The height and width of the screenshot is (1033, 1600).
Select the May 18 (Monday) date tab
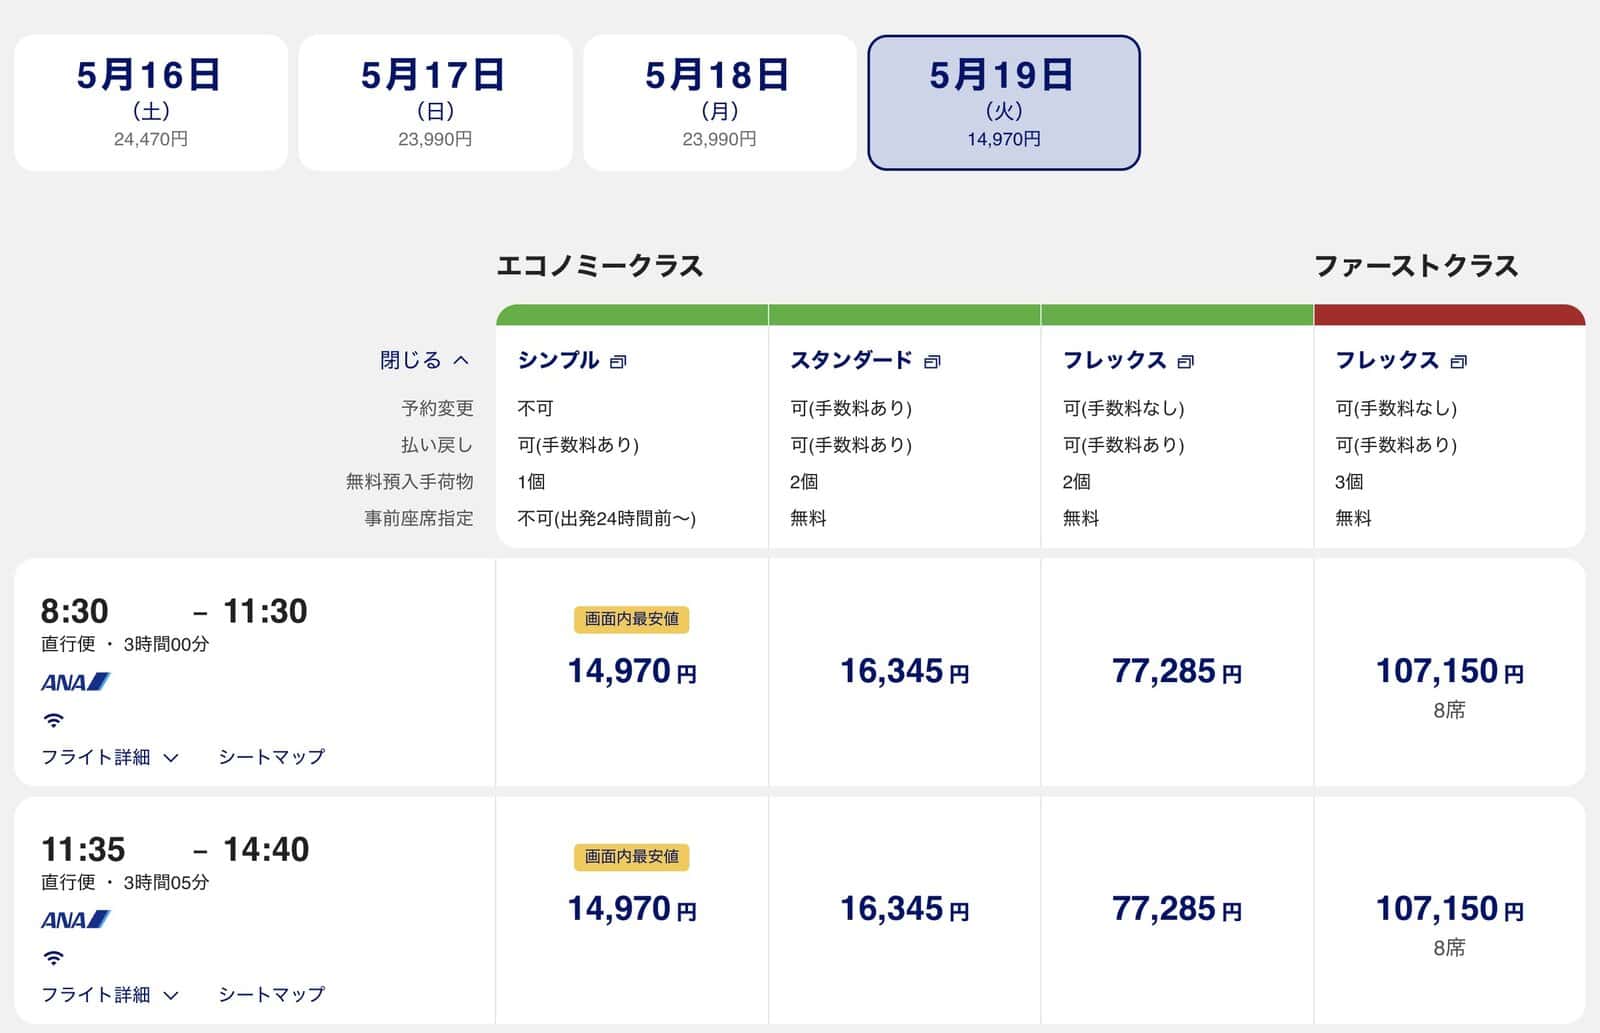coord(719,103)
